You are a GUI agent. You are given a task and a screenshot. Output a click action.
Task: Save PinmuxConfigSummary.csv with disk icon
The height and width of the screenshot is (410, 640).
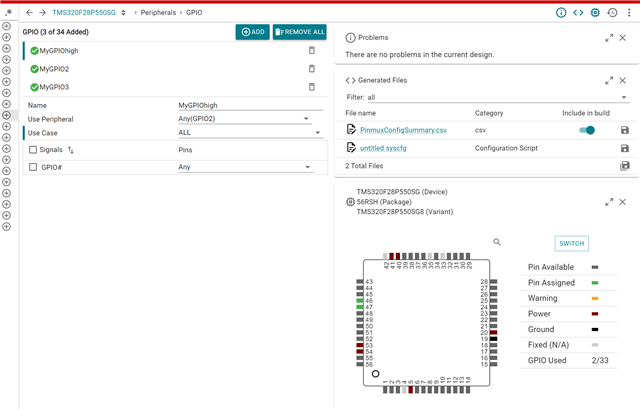pyautogui.click(x=624, y=130)
